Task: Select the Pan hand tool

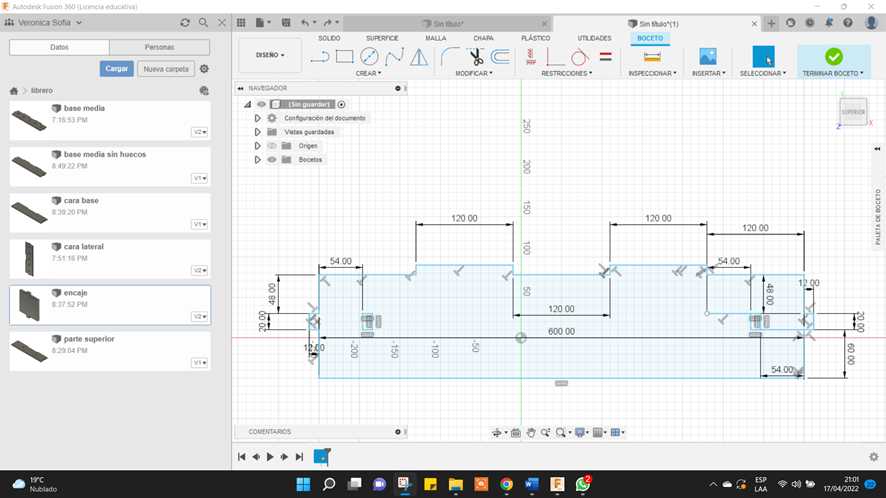Action: [531, 432]
